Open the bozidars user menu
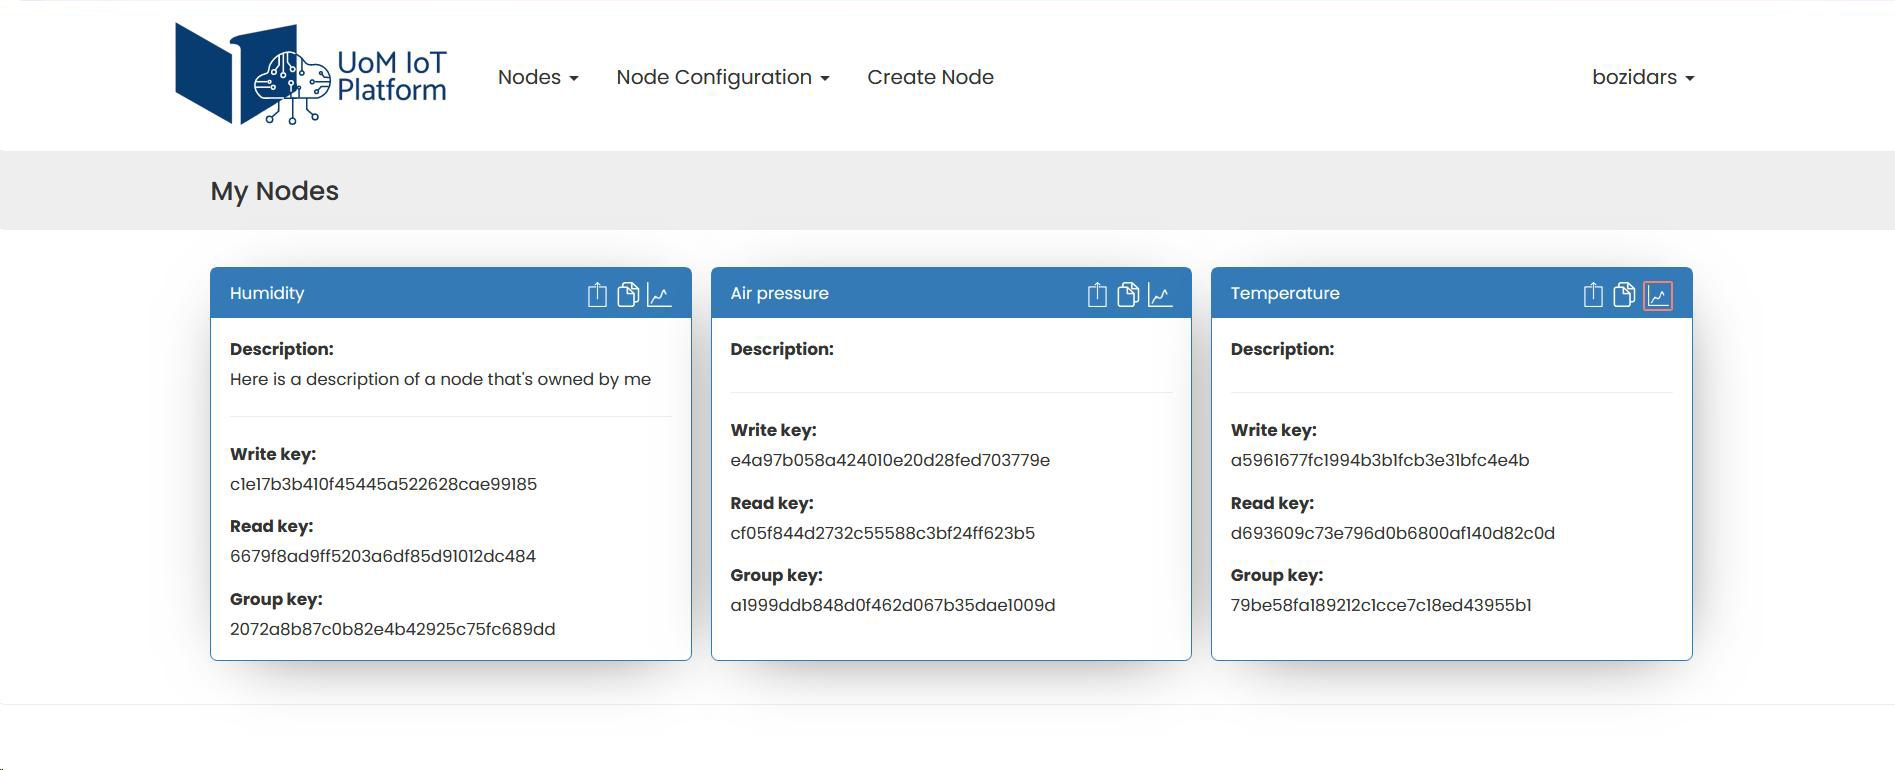Image resolution: width=1895 pixels, height=770 pixels. (x=1642, y=77)
